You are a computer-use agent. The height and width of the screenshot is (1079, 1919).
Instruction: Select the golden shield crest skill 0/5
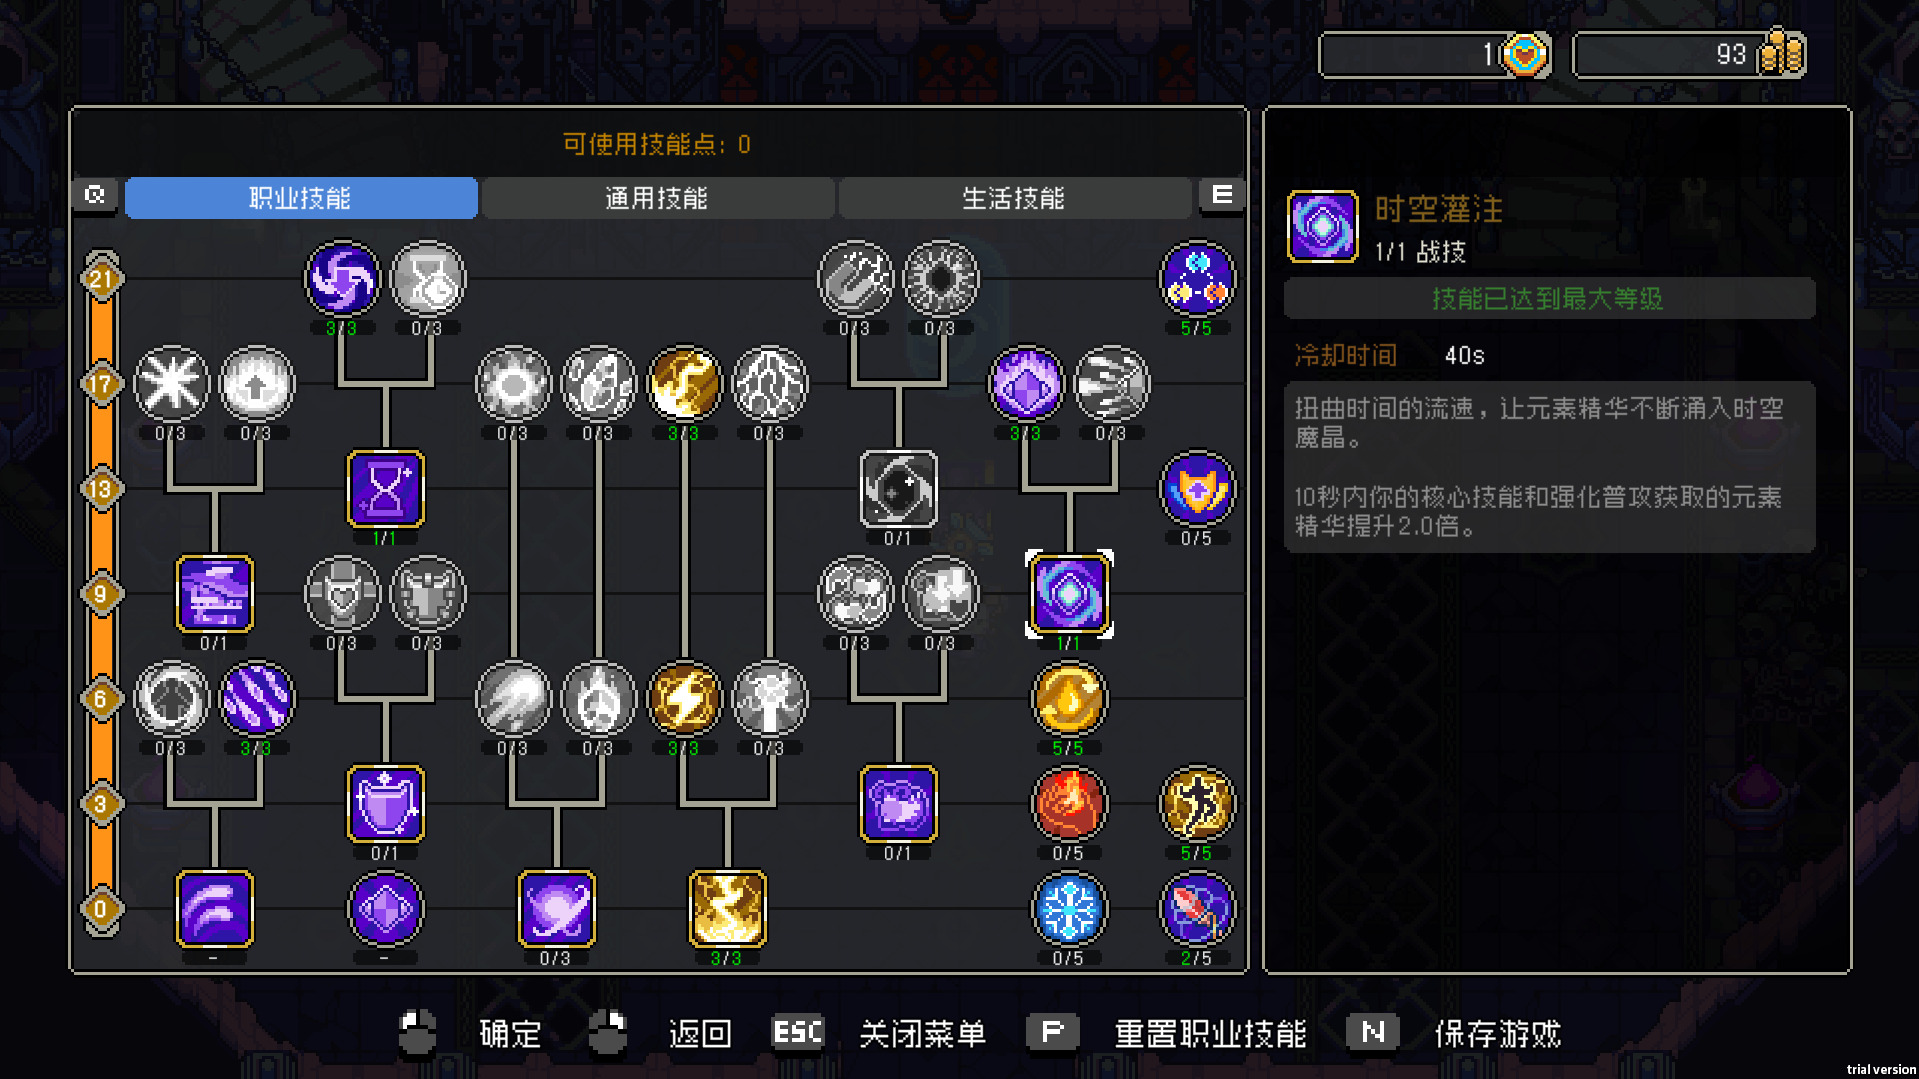1197,489
